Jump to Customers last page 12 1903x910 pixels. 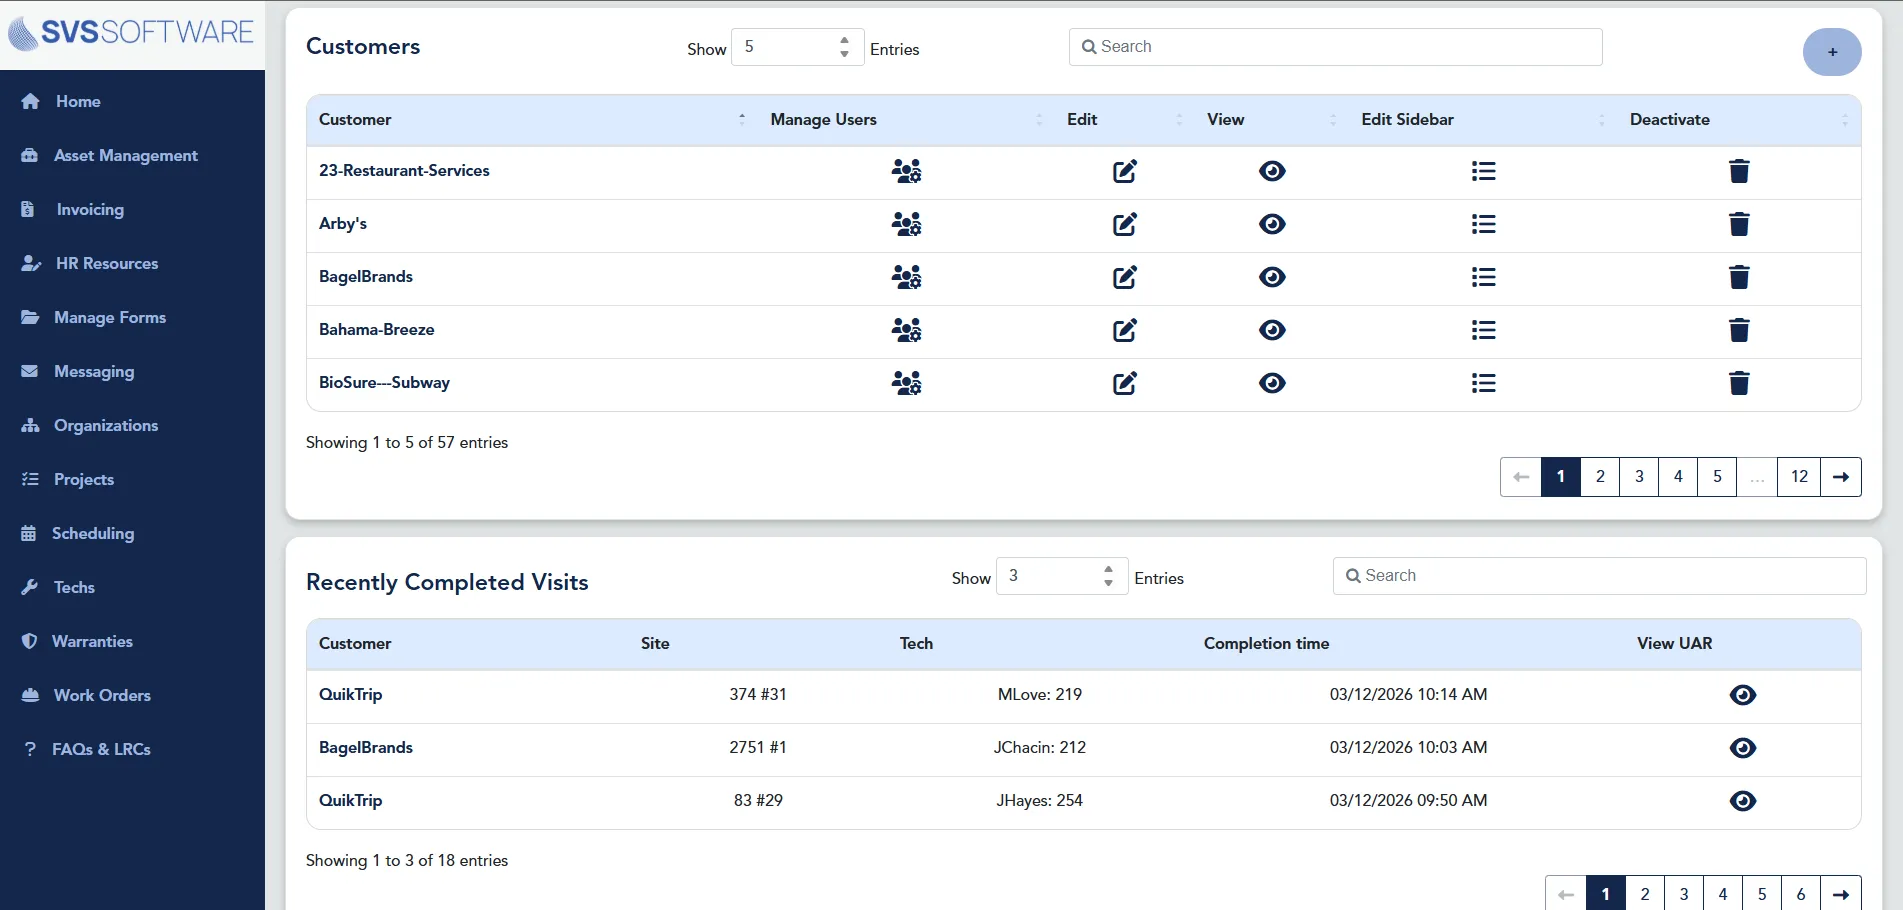pyautogui.click(x=1799, y=477)
